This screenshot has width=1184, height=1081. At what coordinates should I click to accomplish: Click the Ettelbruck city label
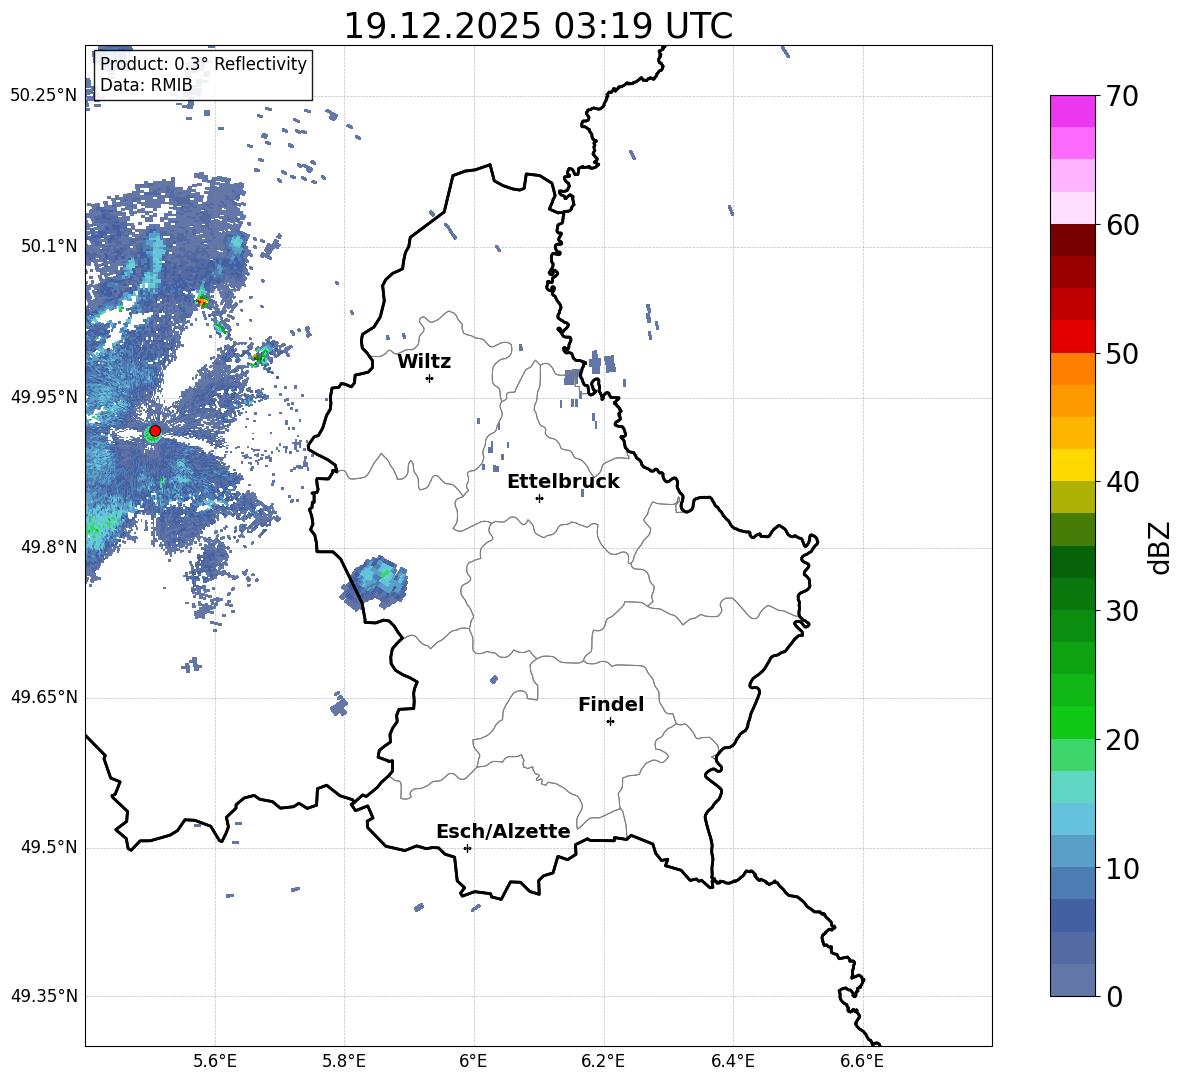[563, 482]
